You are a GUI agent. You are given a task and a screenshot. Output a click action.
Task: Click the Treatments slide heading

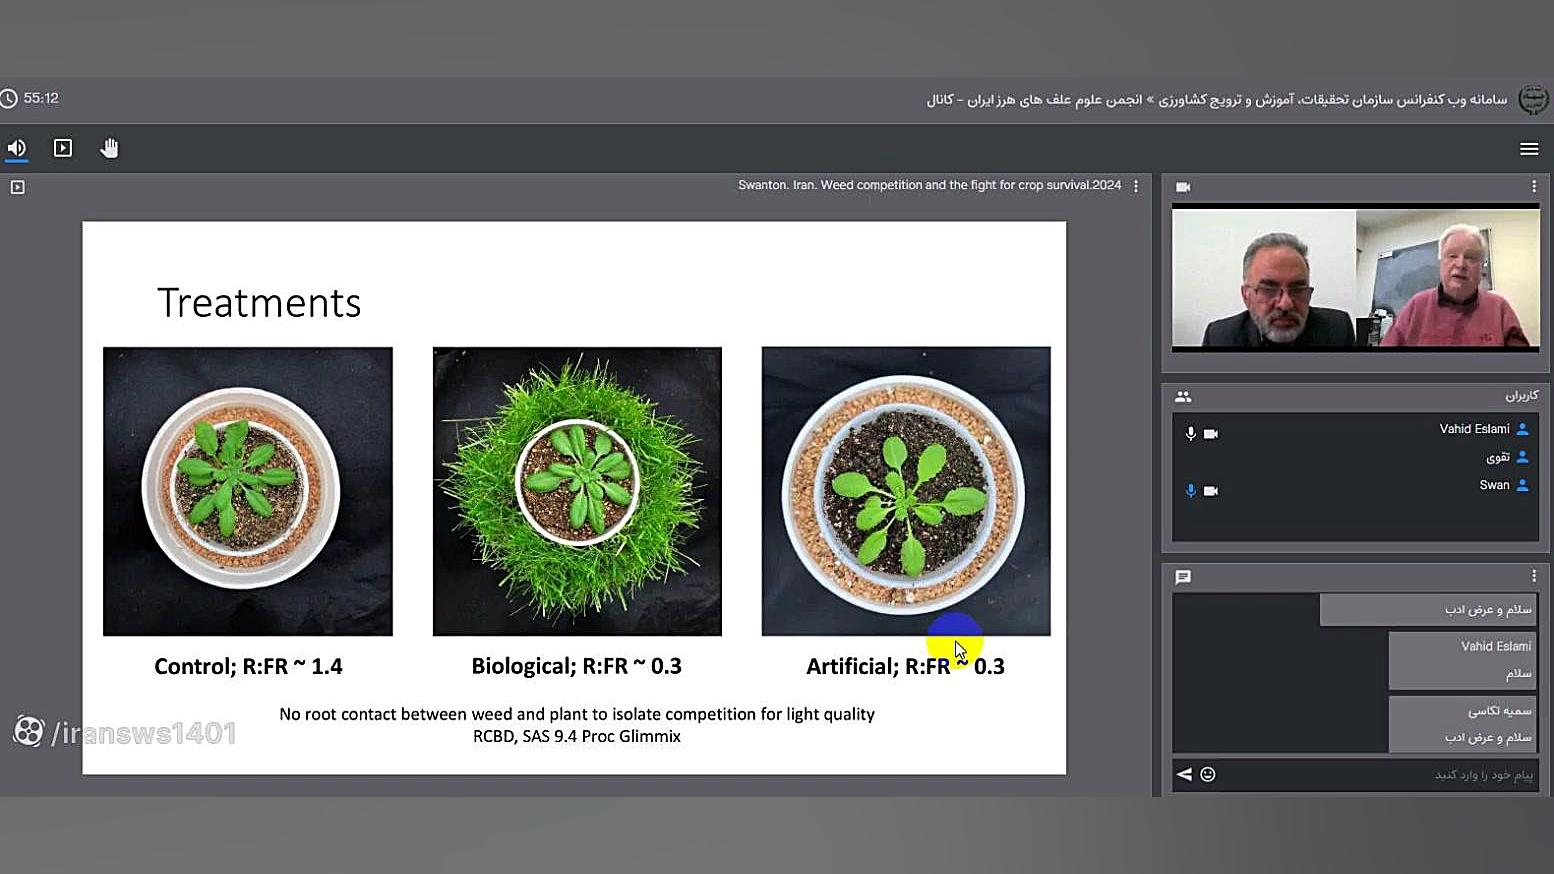(x=259, y=303)
